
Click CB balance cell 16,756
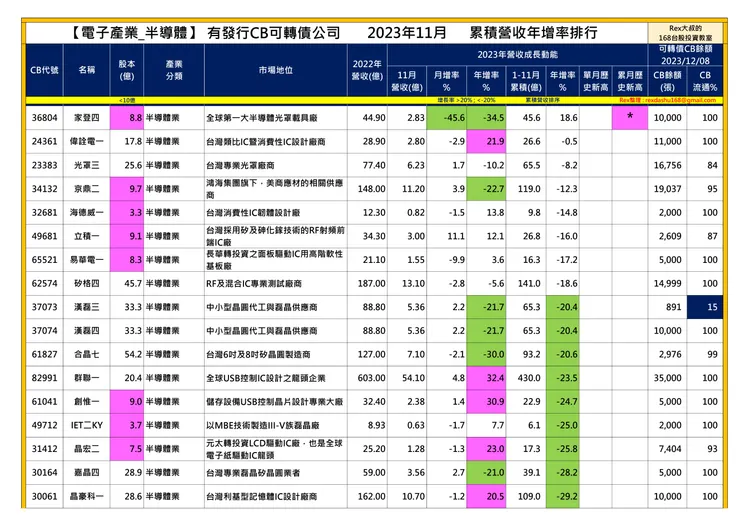667,165
